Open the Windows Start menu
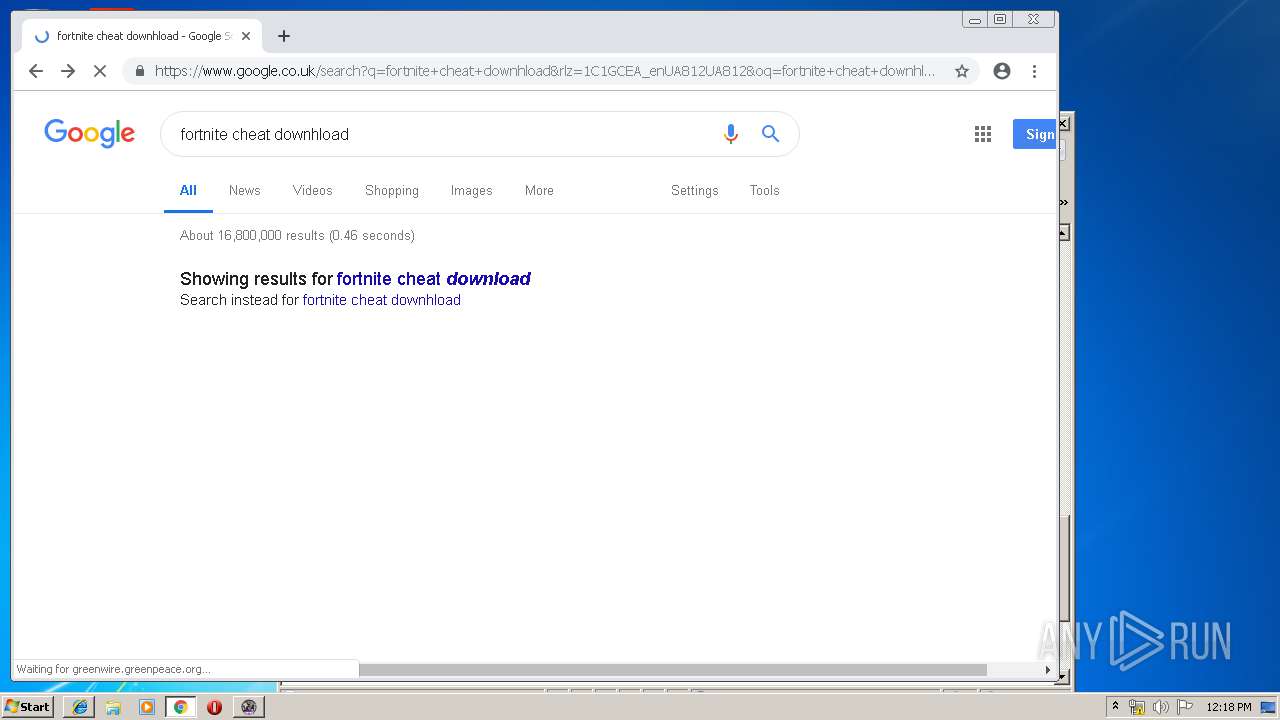The height and width of the screenshot is (720, 1280). 28,706
